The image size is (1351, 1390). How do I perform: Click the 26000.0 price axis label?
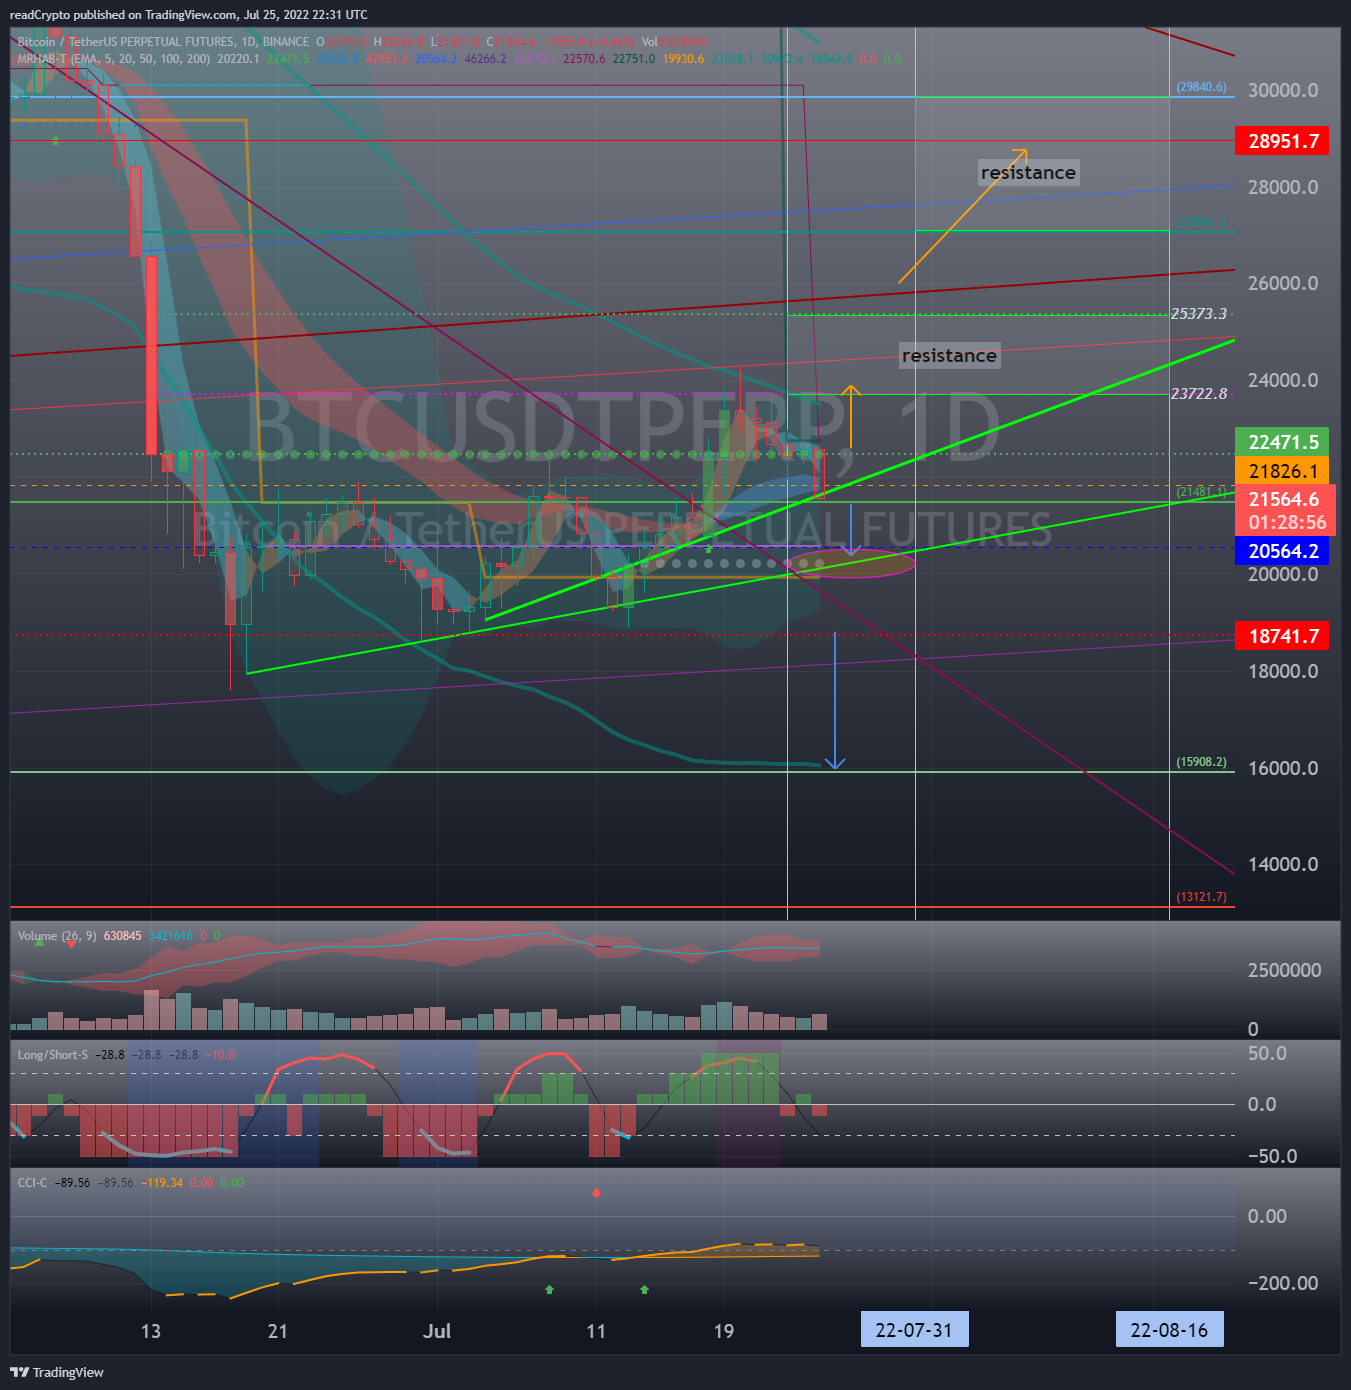pyautogui.click(x=1283, y=283)
